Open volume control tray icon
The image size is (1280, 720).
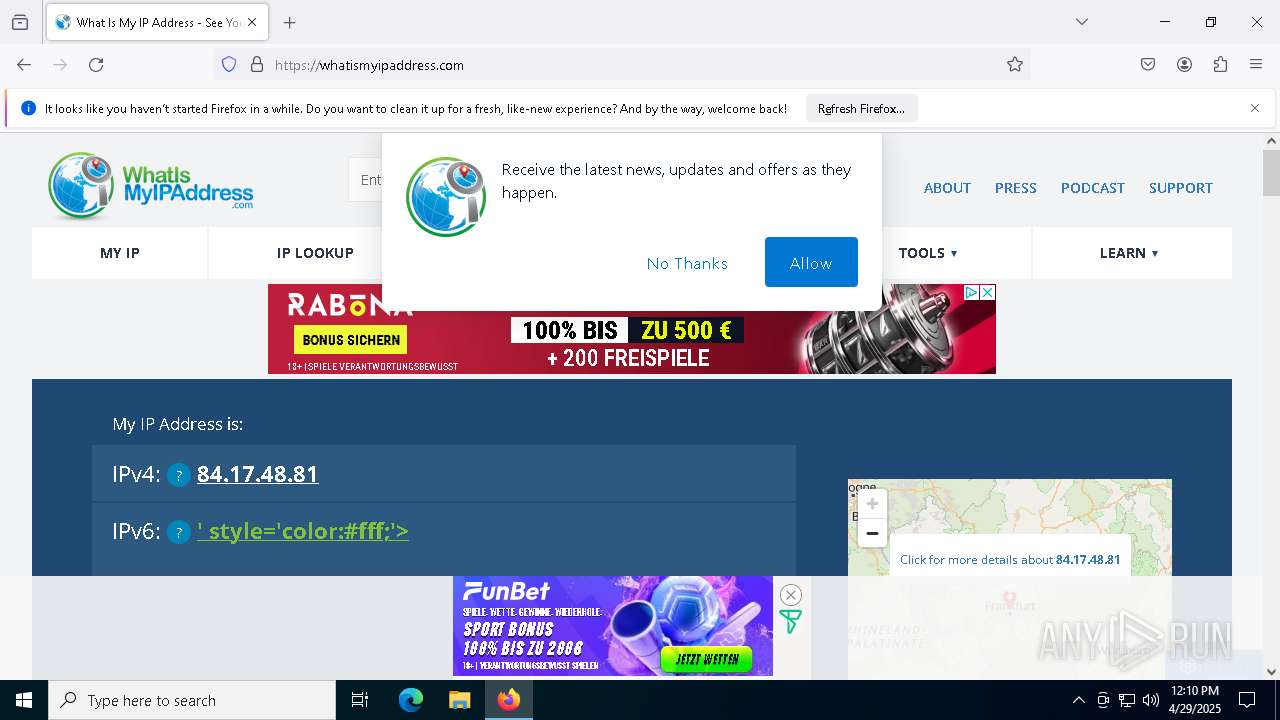click(1151, 700)
